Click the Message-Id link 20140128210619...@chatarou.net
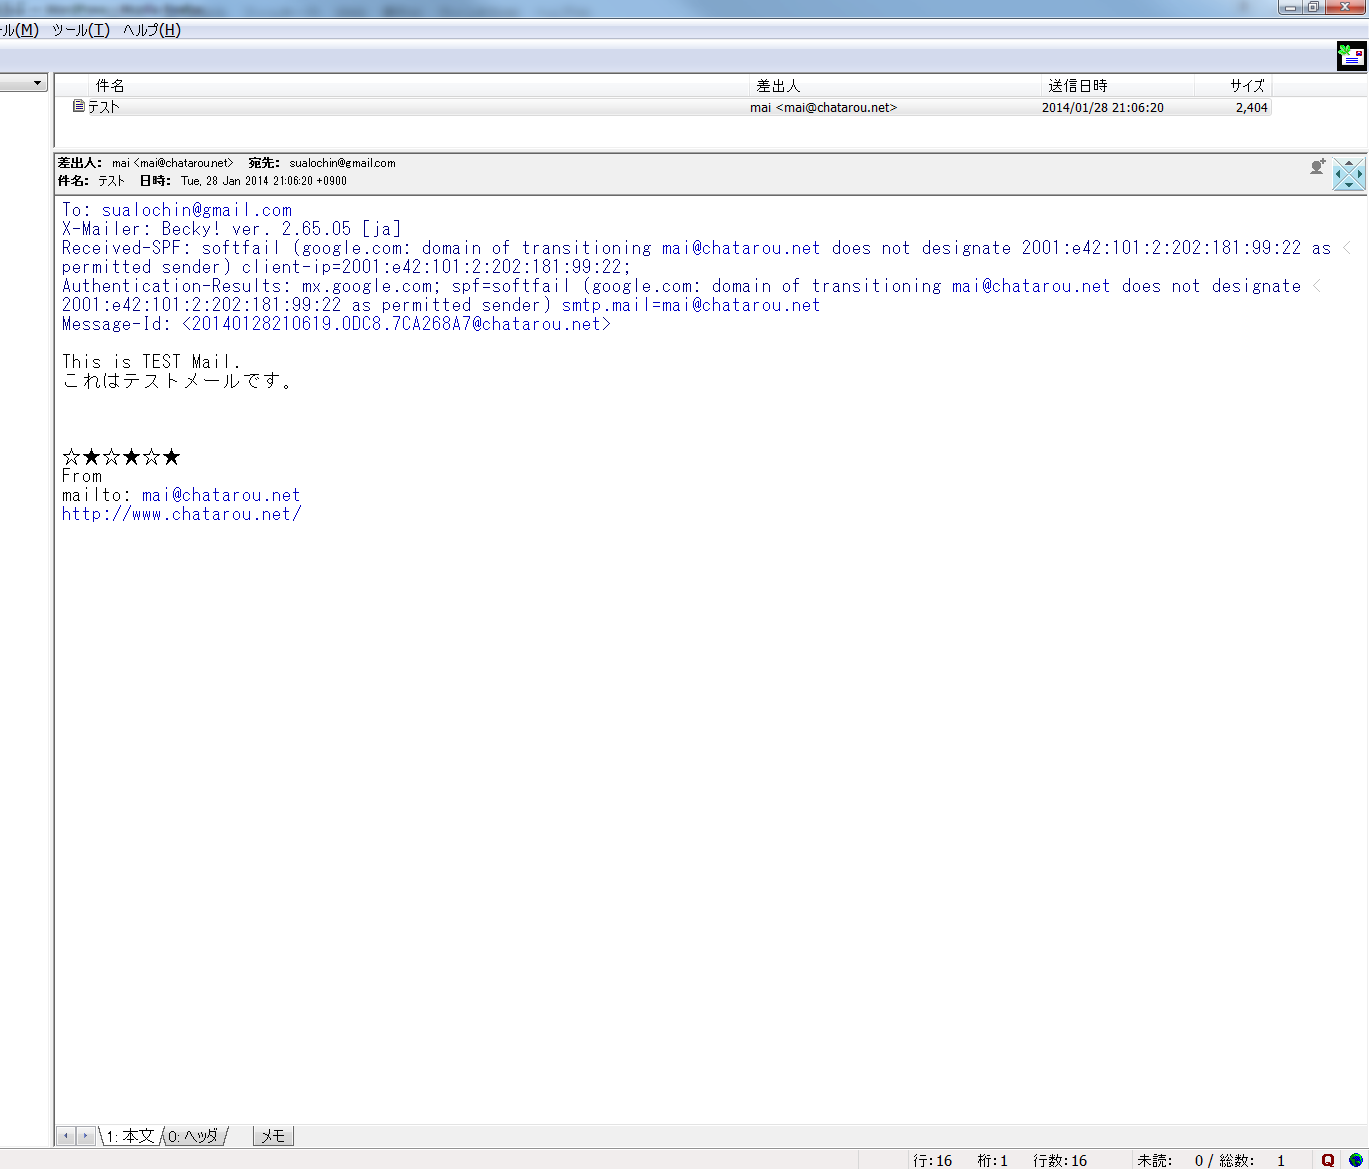Screen dimensions: 1369x1170 coord(396,324)
